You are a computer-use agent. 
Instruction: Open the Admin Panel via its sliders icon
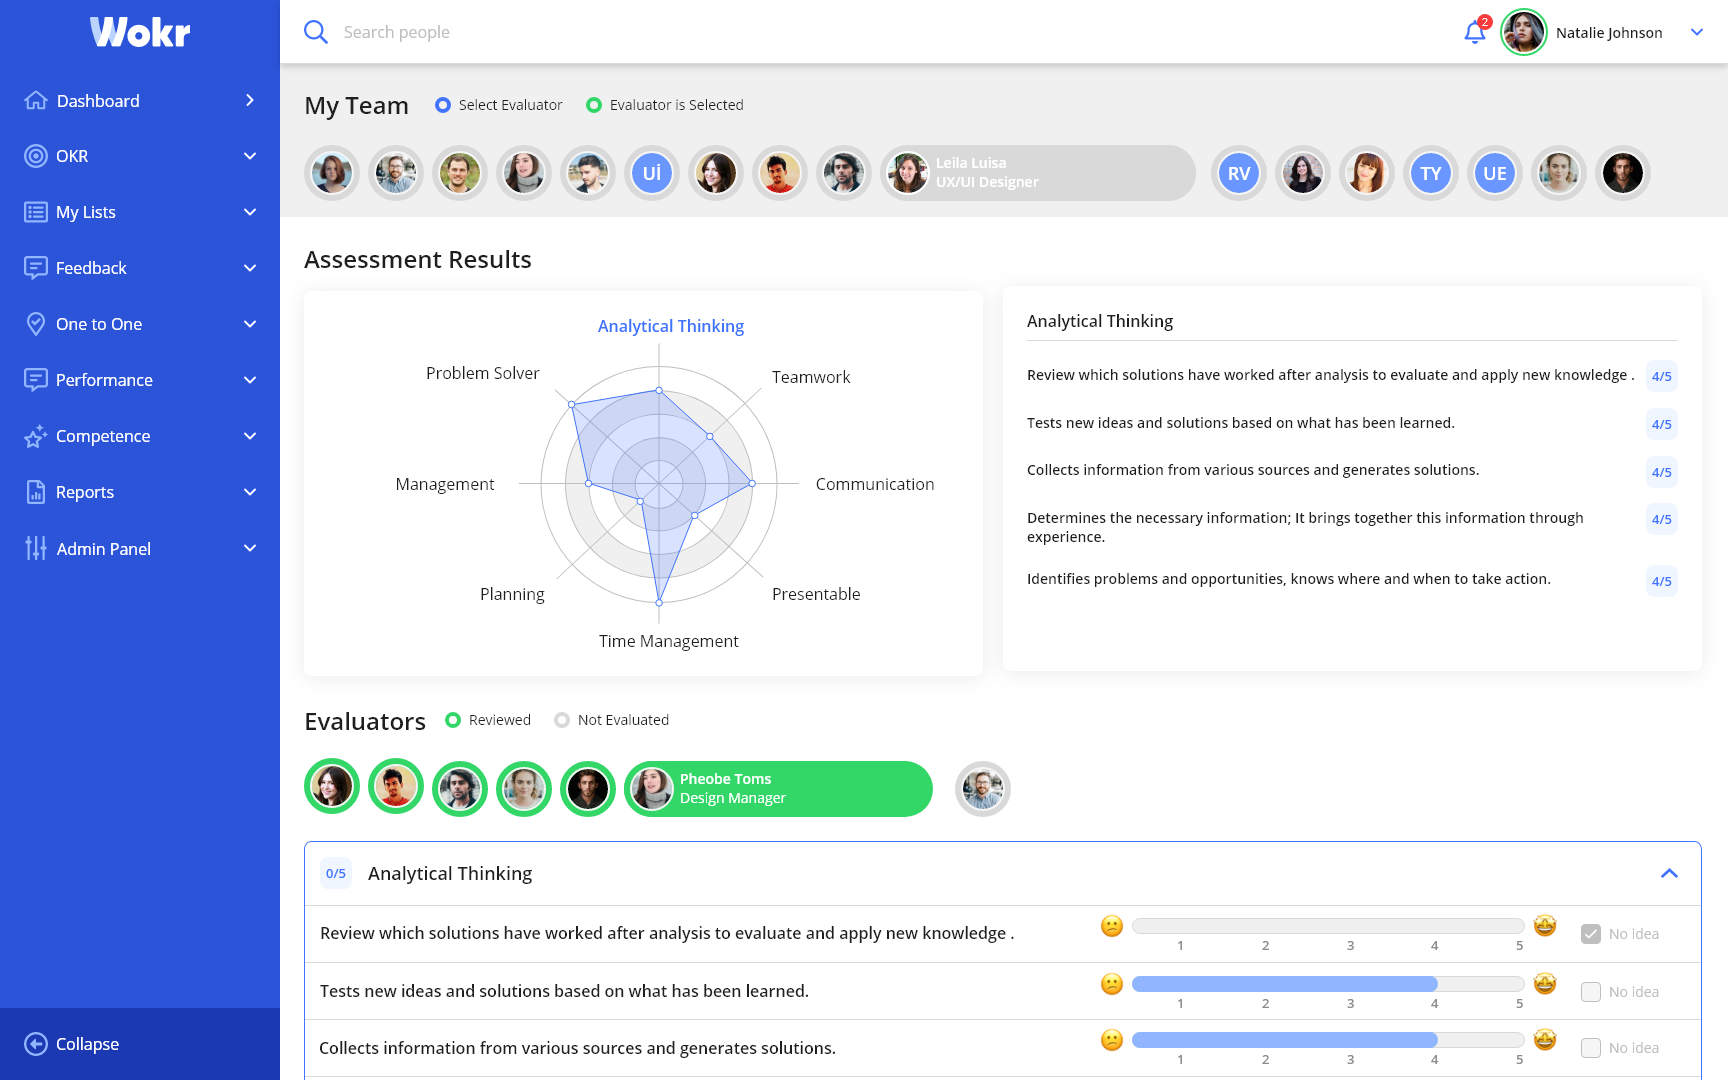(x=36, y=548)
